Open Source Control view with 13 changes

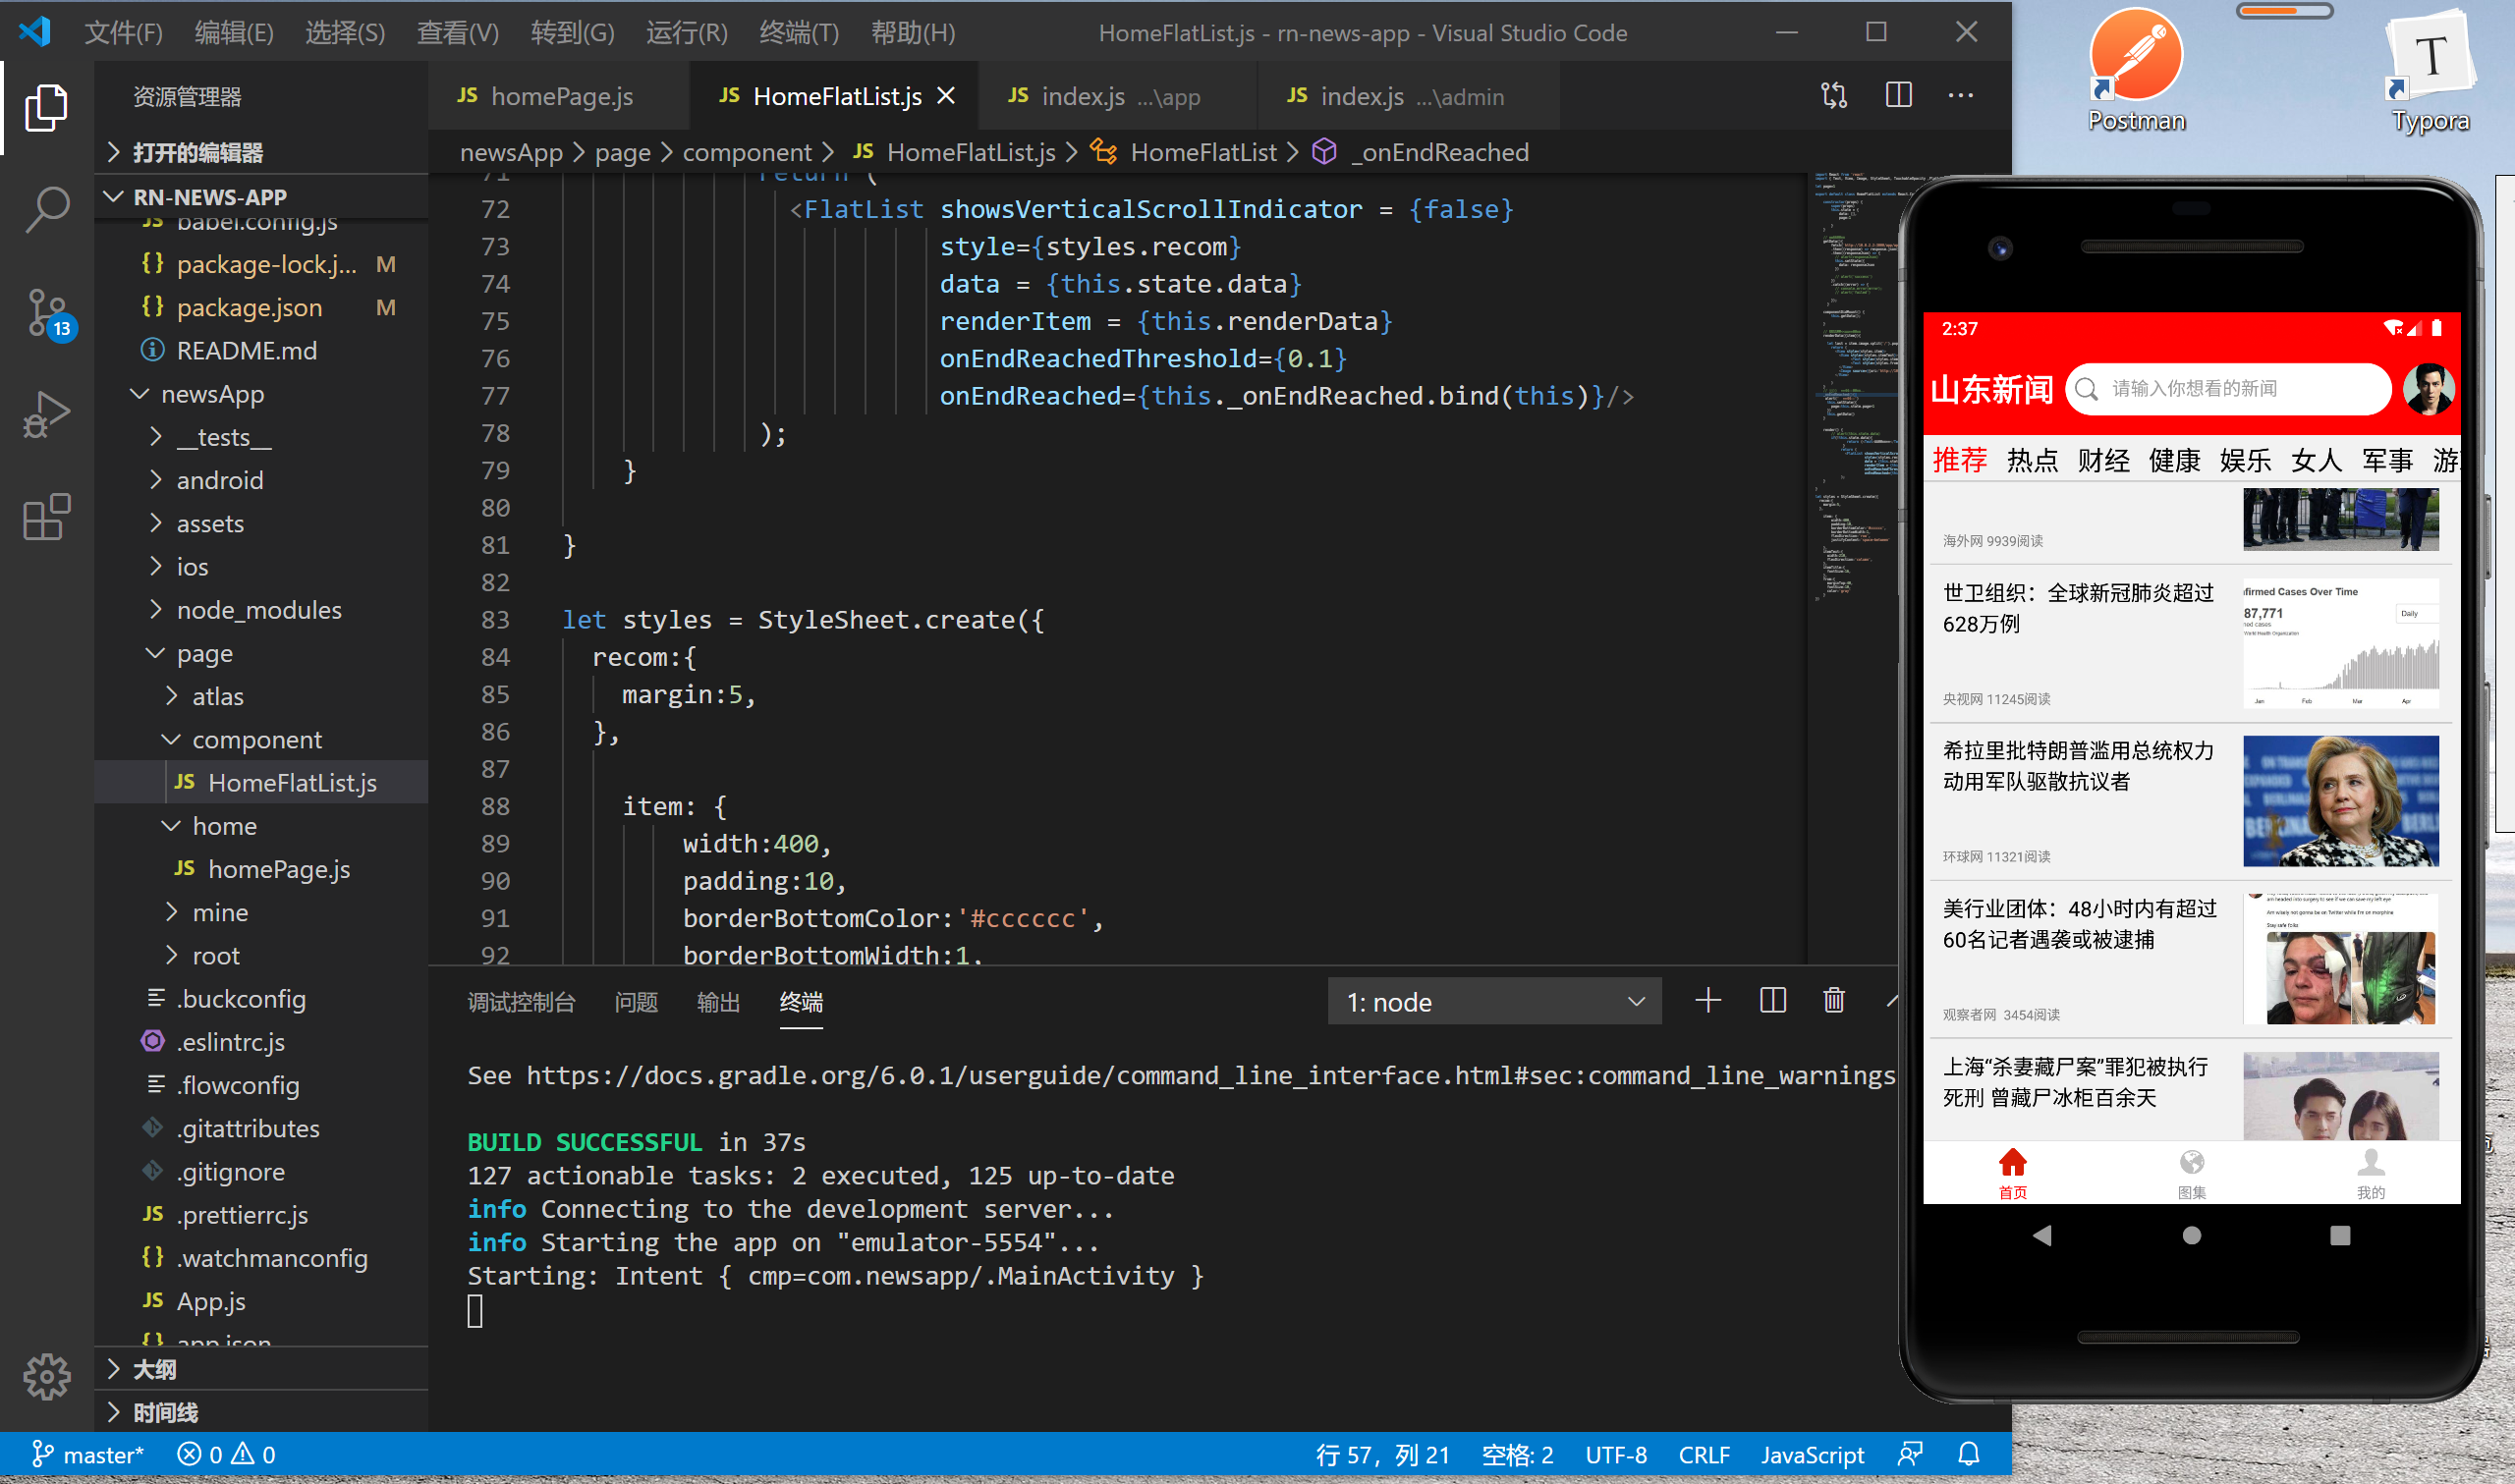[46, 313]
